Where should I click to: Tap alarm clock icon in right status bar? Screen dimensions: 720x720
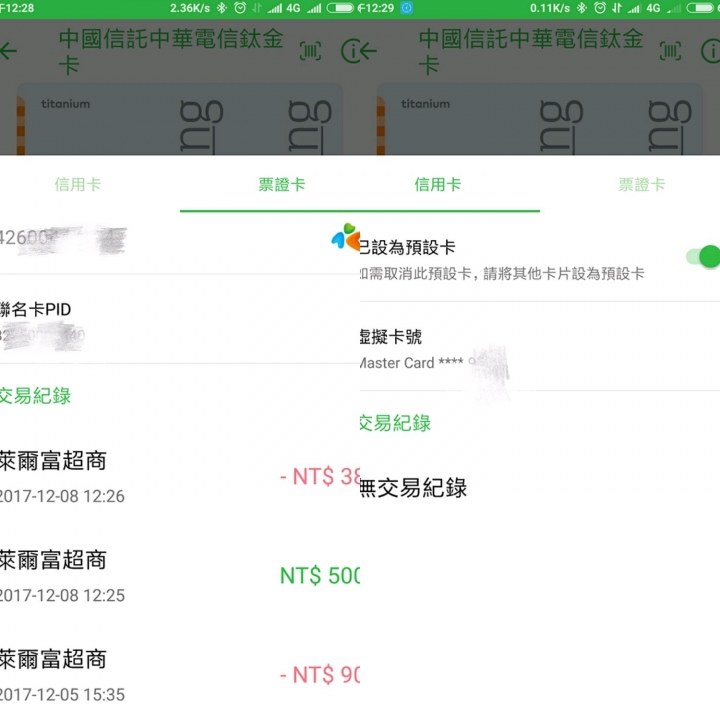600,8
